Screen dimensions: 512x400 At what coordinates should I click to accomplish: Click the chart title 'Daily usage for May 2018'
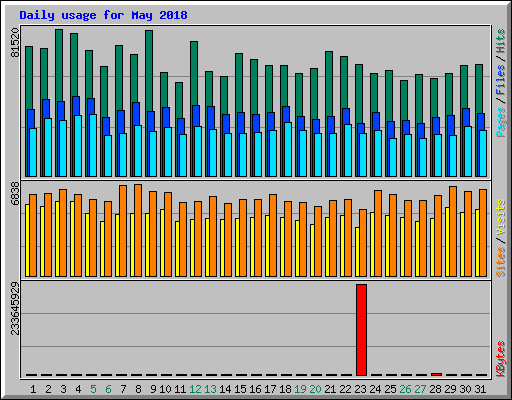pos(103,15)
